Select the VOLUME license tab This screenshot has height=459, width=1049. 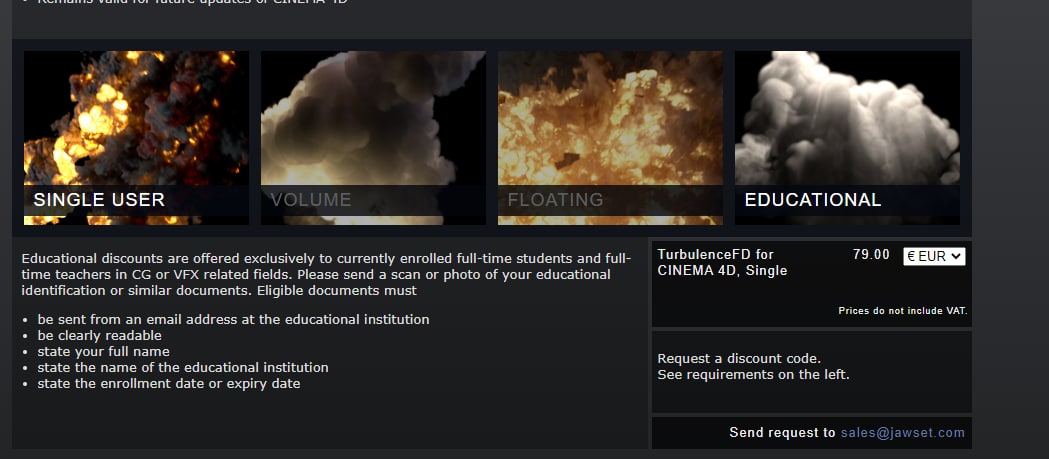[x=373, y=138]
